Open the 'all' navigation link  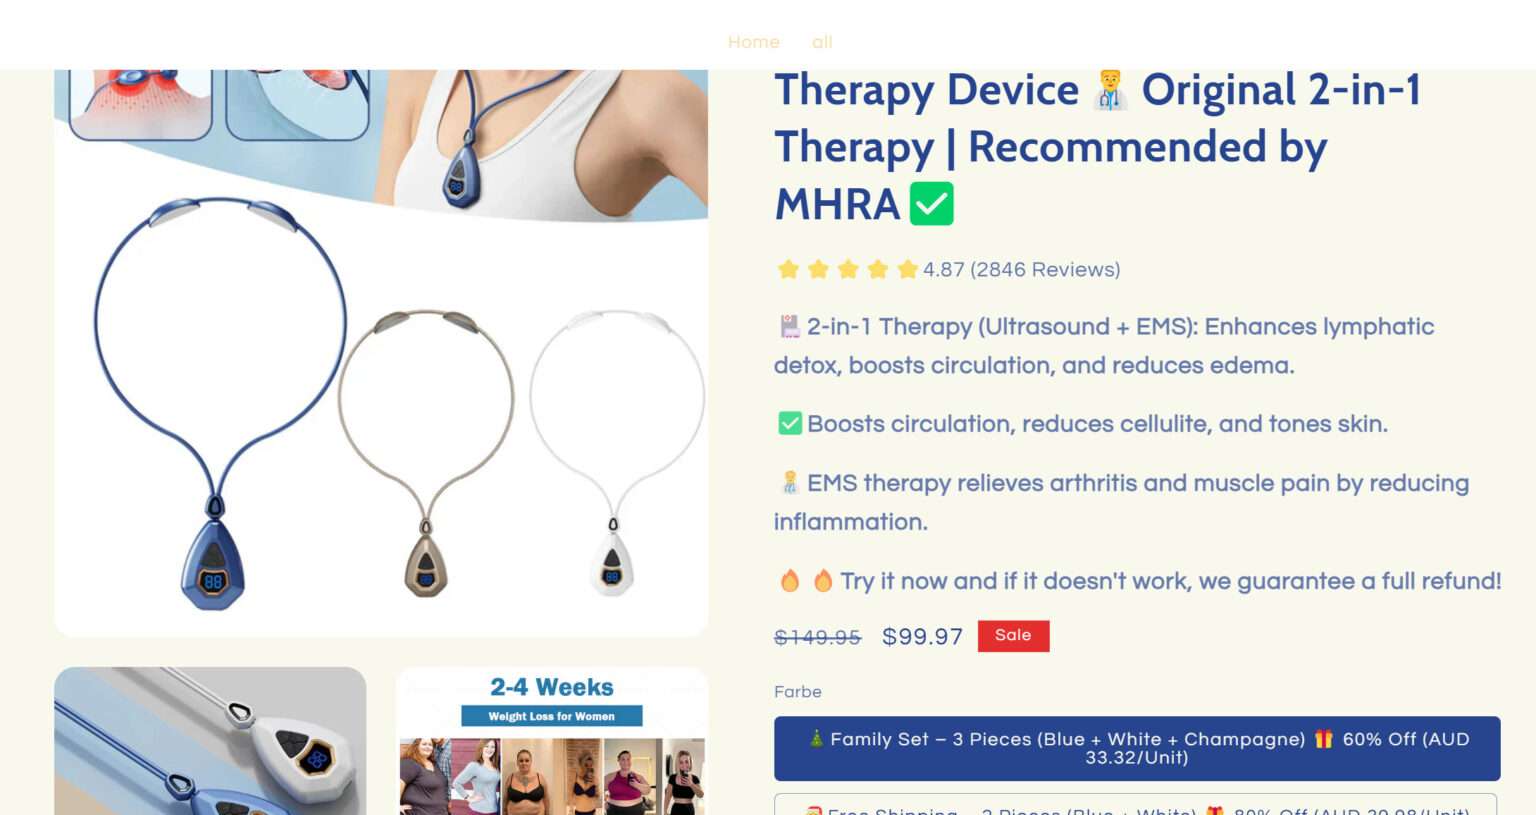(822, 42)
